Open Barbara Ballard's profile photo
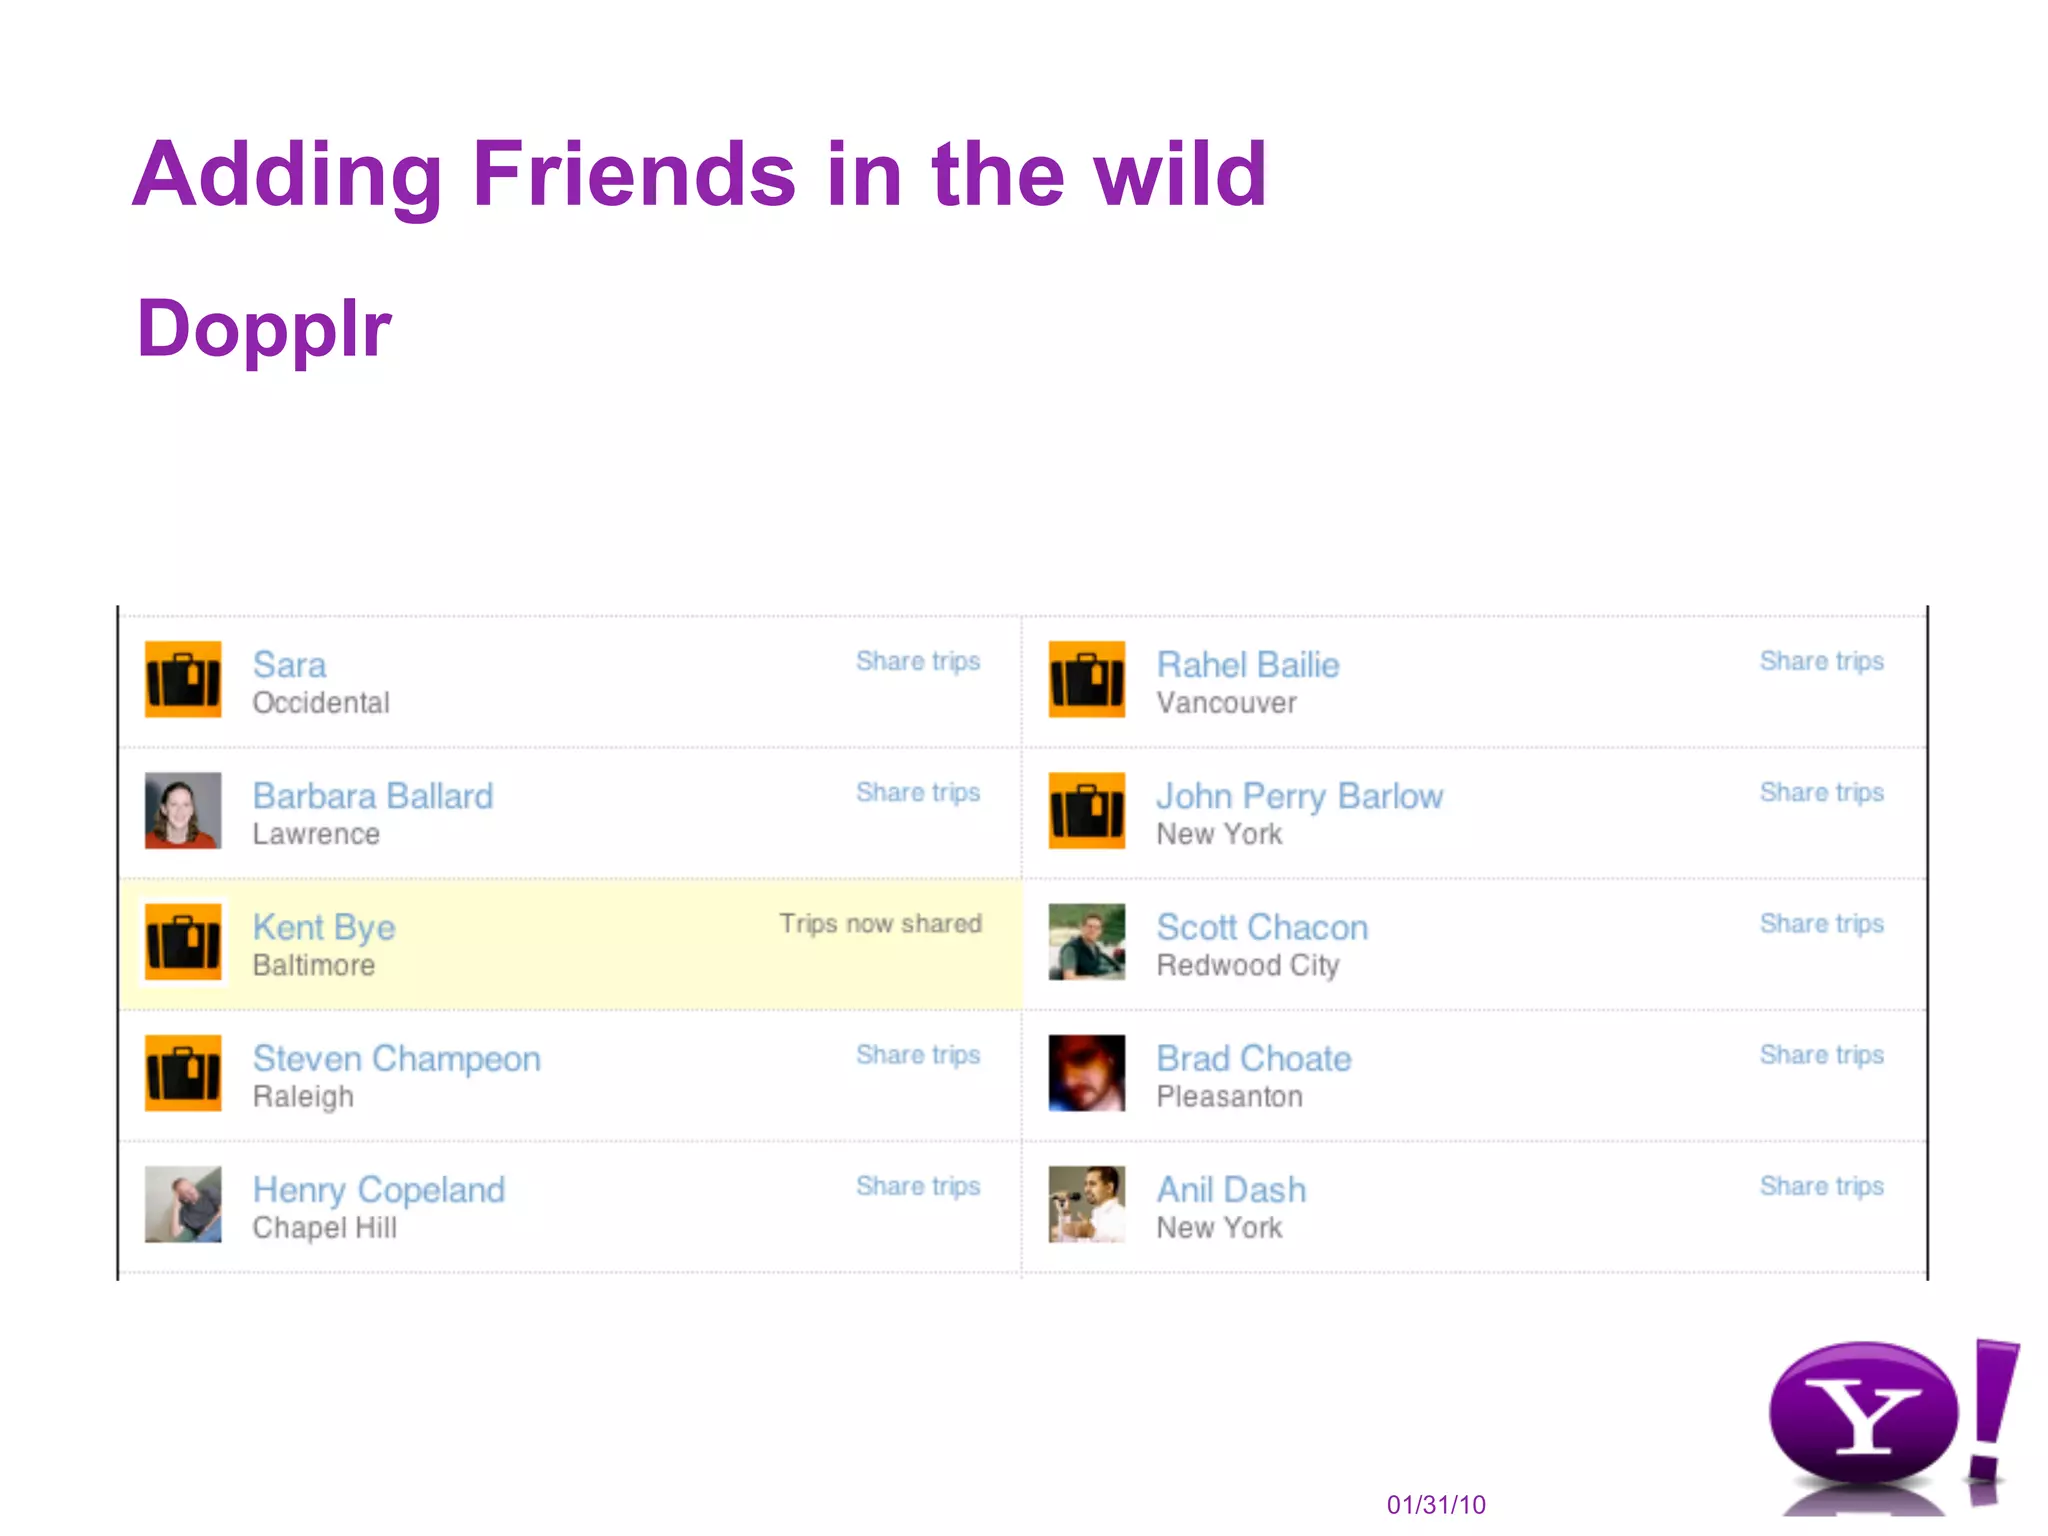This screenshot has width=2048, height=1536. click(x=183, y=810)
